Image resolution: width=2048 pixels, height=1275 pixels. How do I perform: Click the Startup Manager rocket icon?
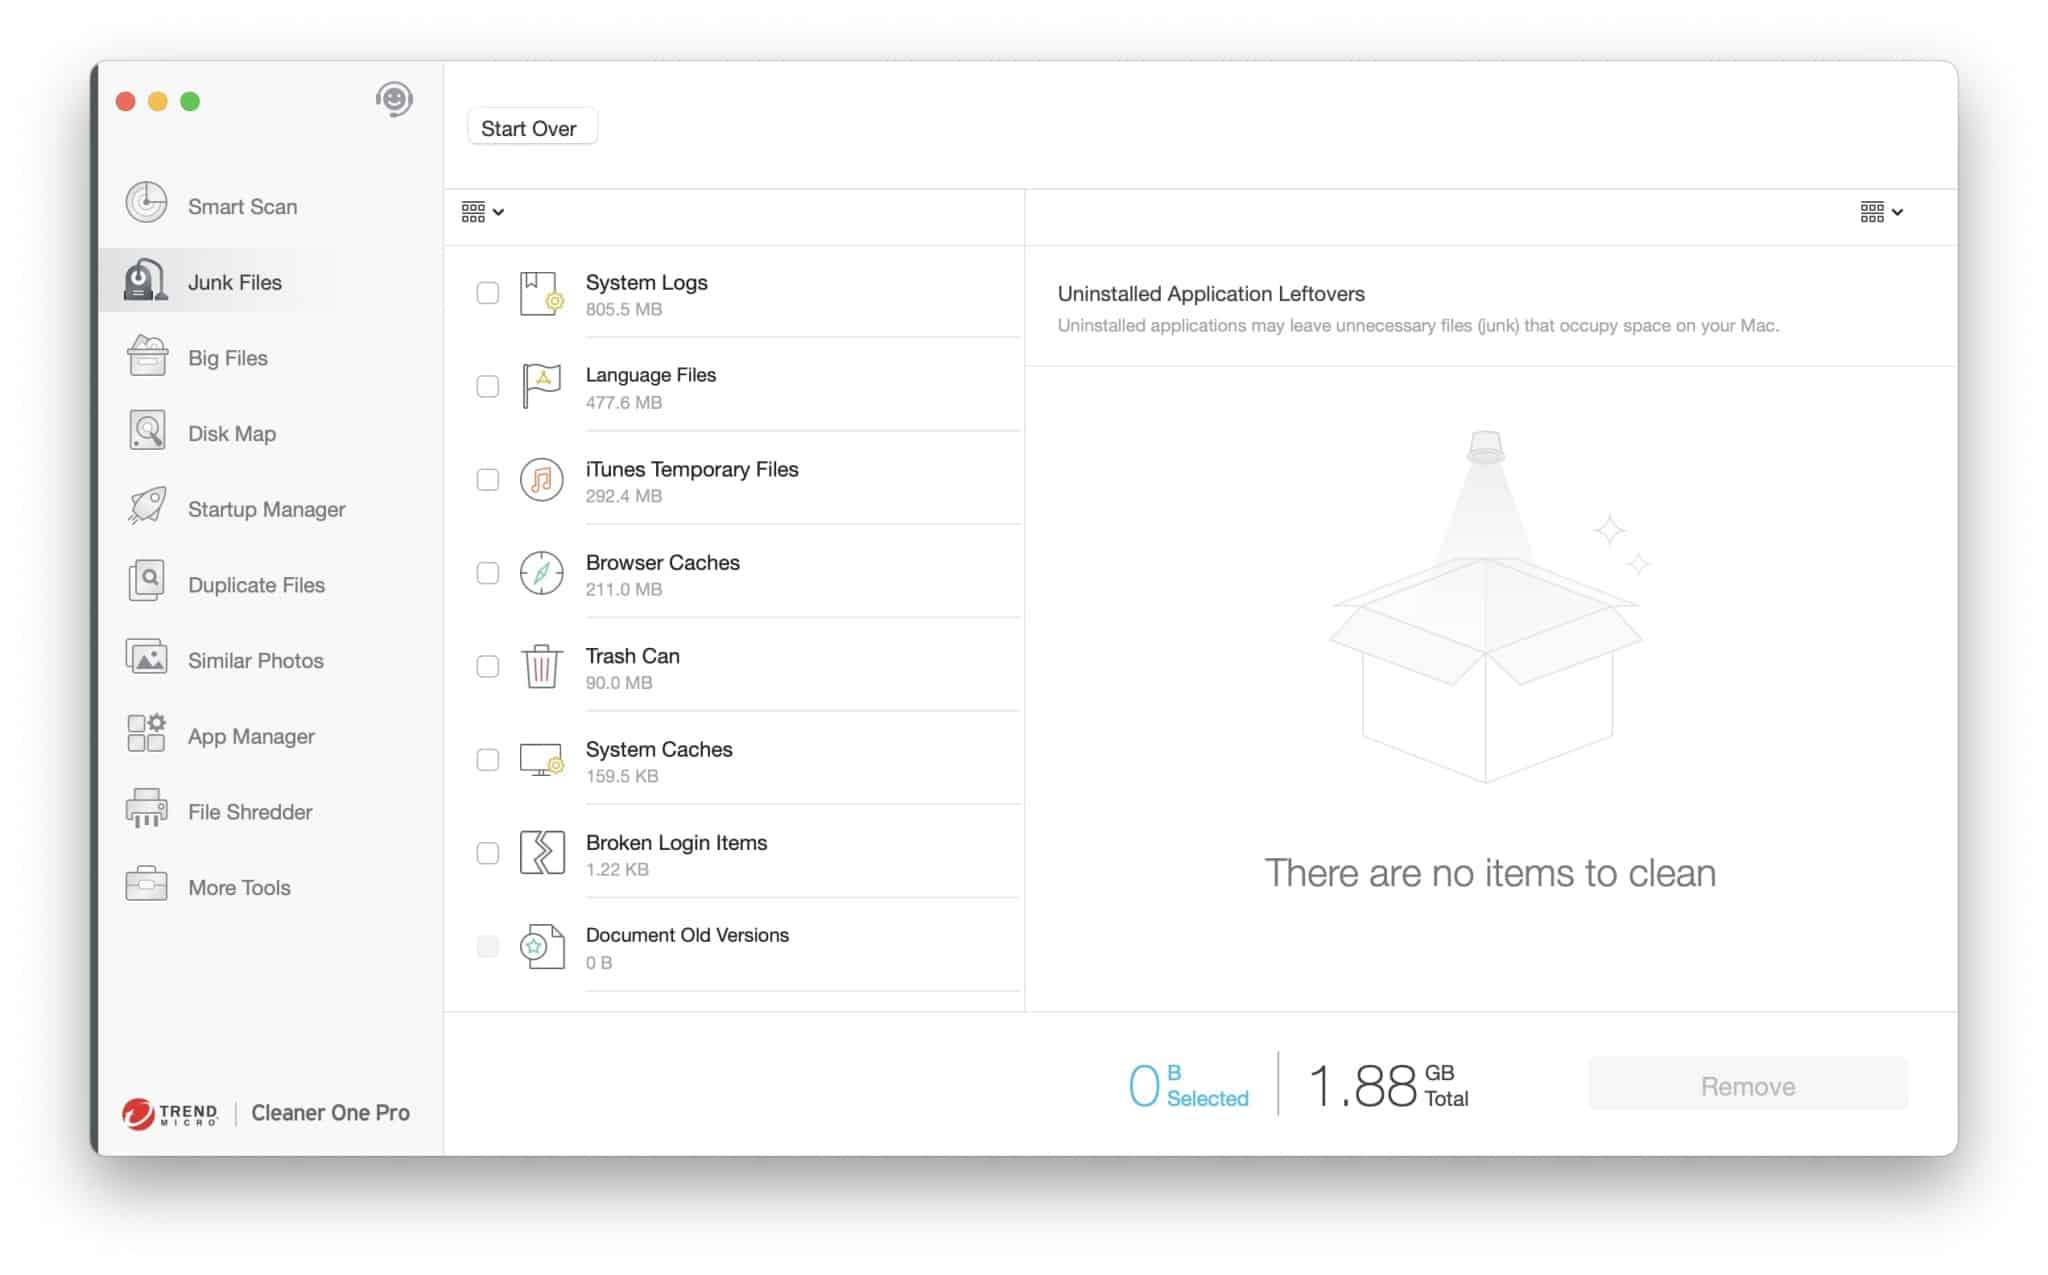pyautogui.click(x=147, y=507)
